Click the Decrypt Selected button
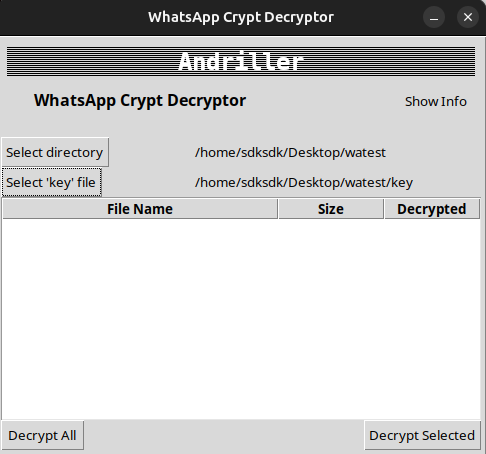The height and width of the screenshot is (454, 486). (422, 435)
